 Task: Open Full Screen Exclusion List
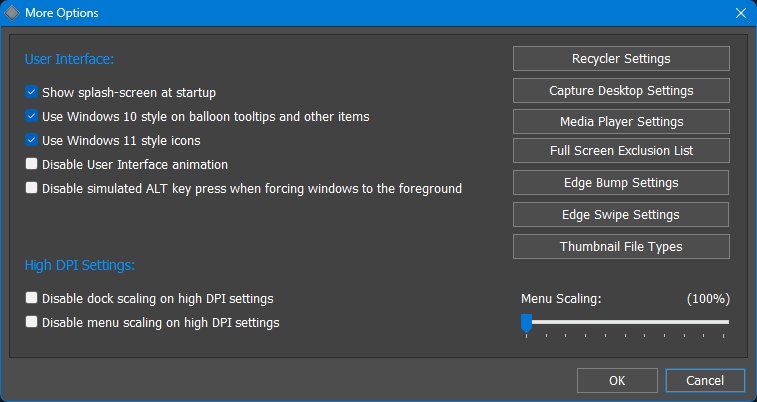[621, 151]
